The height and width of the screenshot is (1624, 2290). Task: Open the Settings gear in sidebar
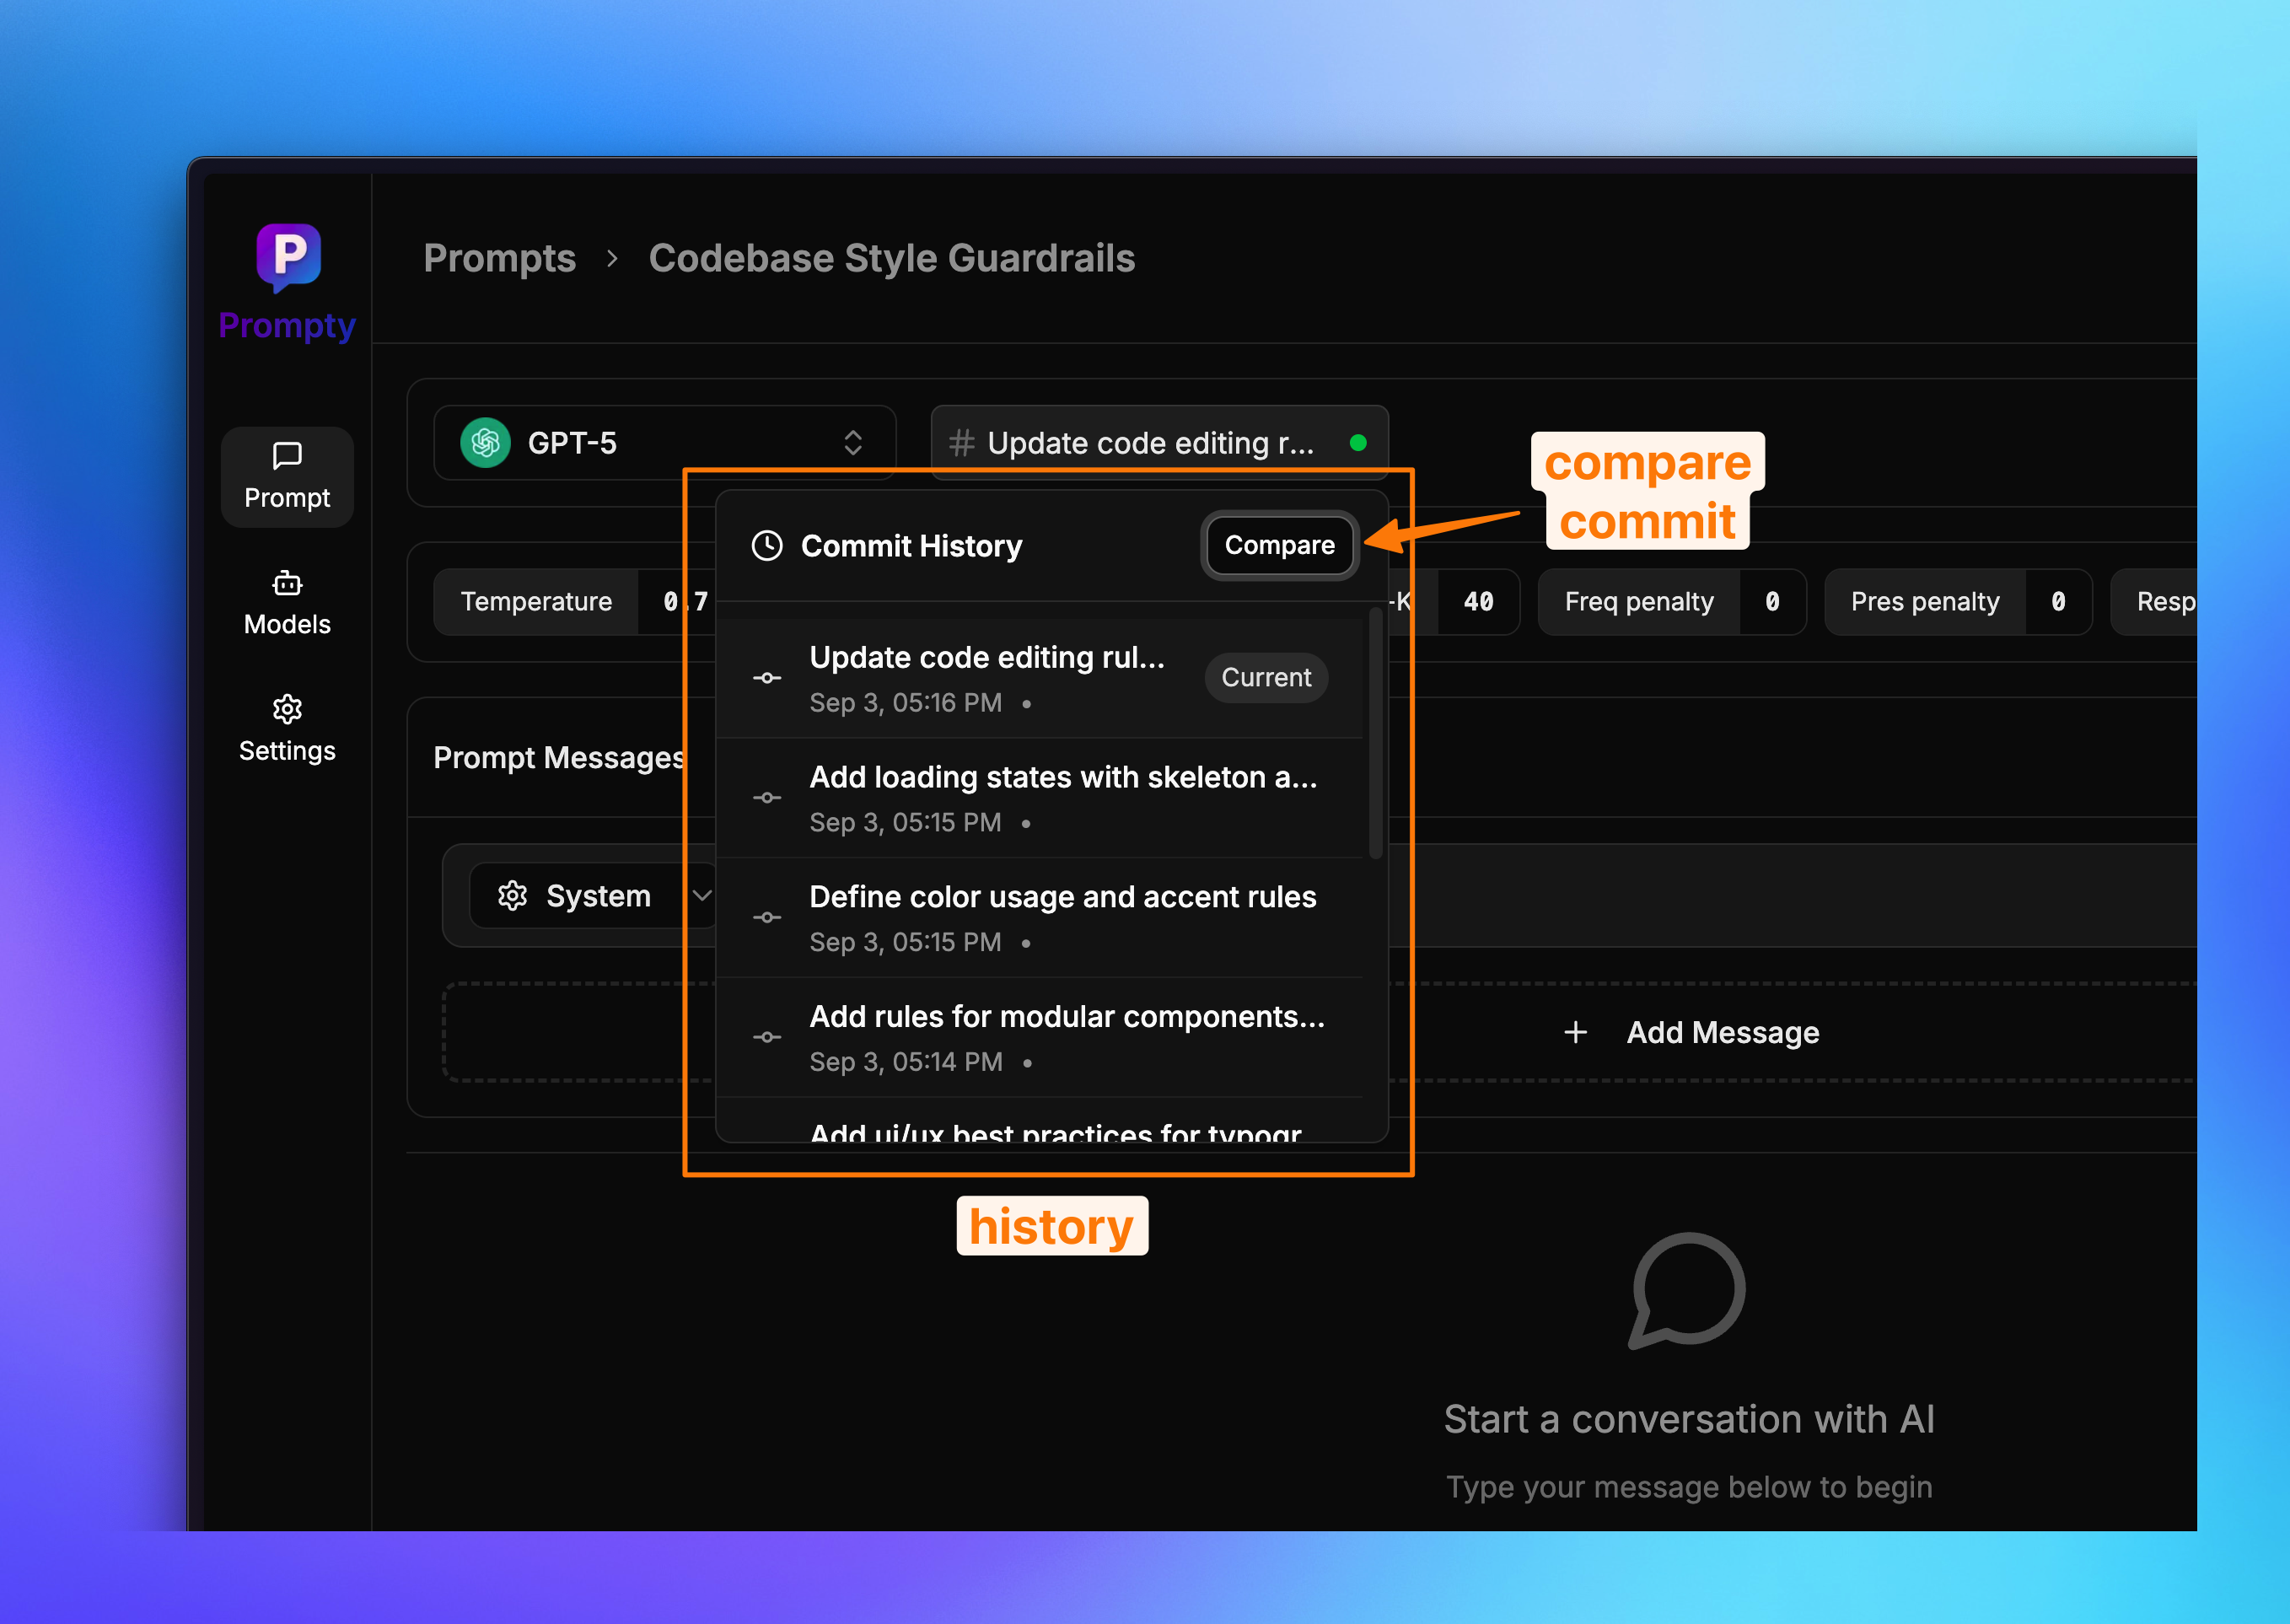point(287,710)
